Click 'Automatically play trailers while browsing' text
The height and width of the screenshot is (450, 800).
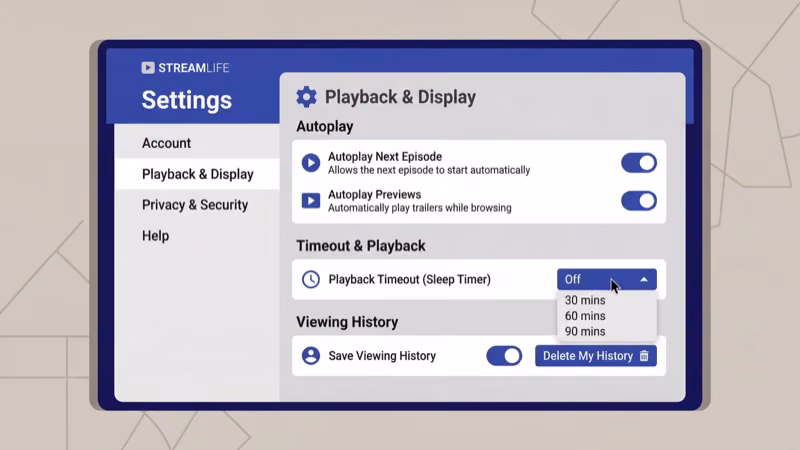pos(419,208)
